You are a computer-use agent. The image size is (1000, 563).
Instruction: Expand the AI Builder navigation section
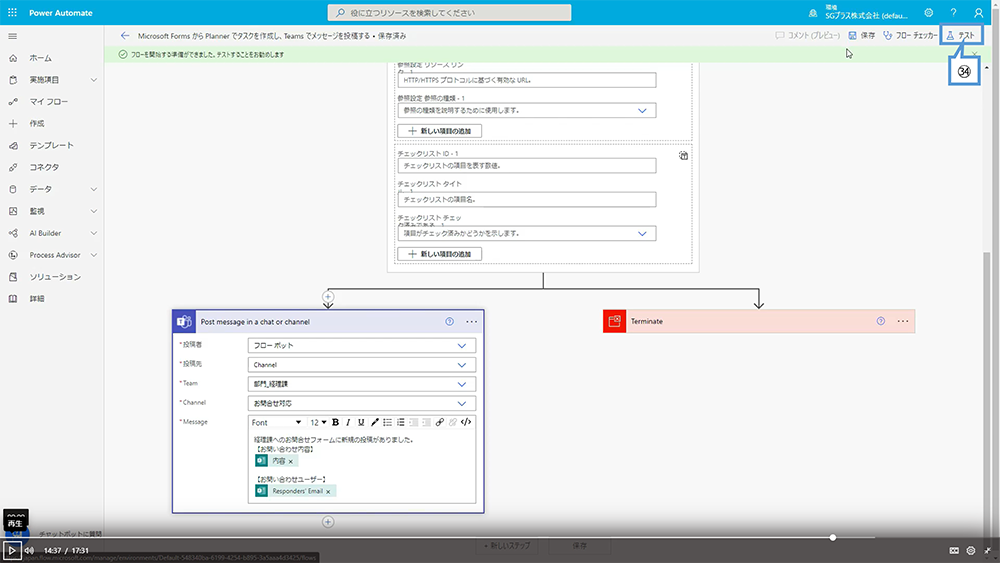point(94,233)
